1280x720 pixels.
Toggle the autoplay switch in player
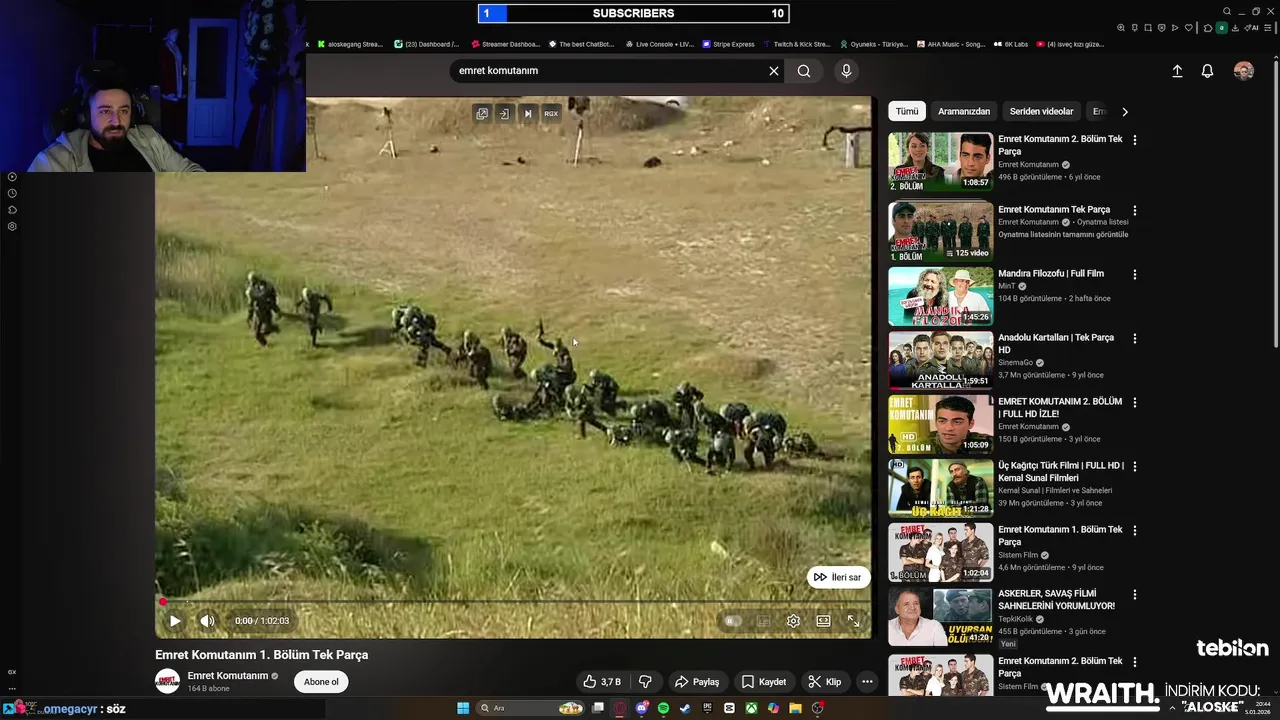[733, 621]
